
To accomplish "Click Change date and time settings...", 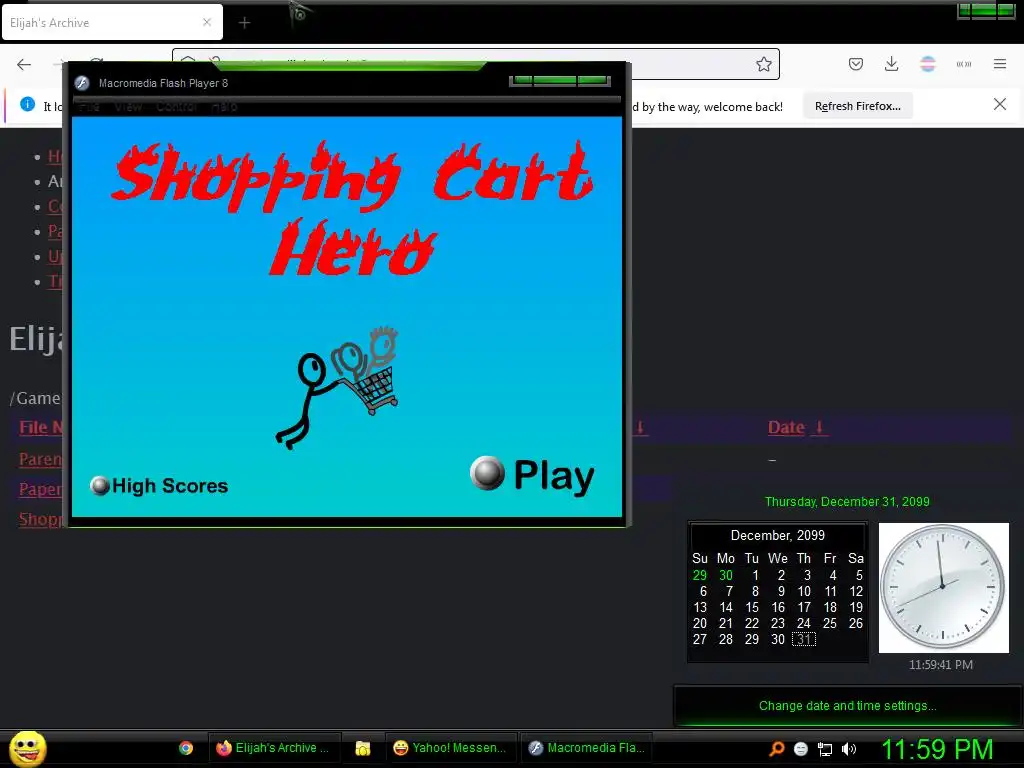I will click(847, 705).
